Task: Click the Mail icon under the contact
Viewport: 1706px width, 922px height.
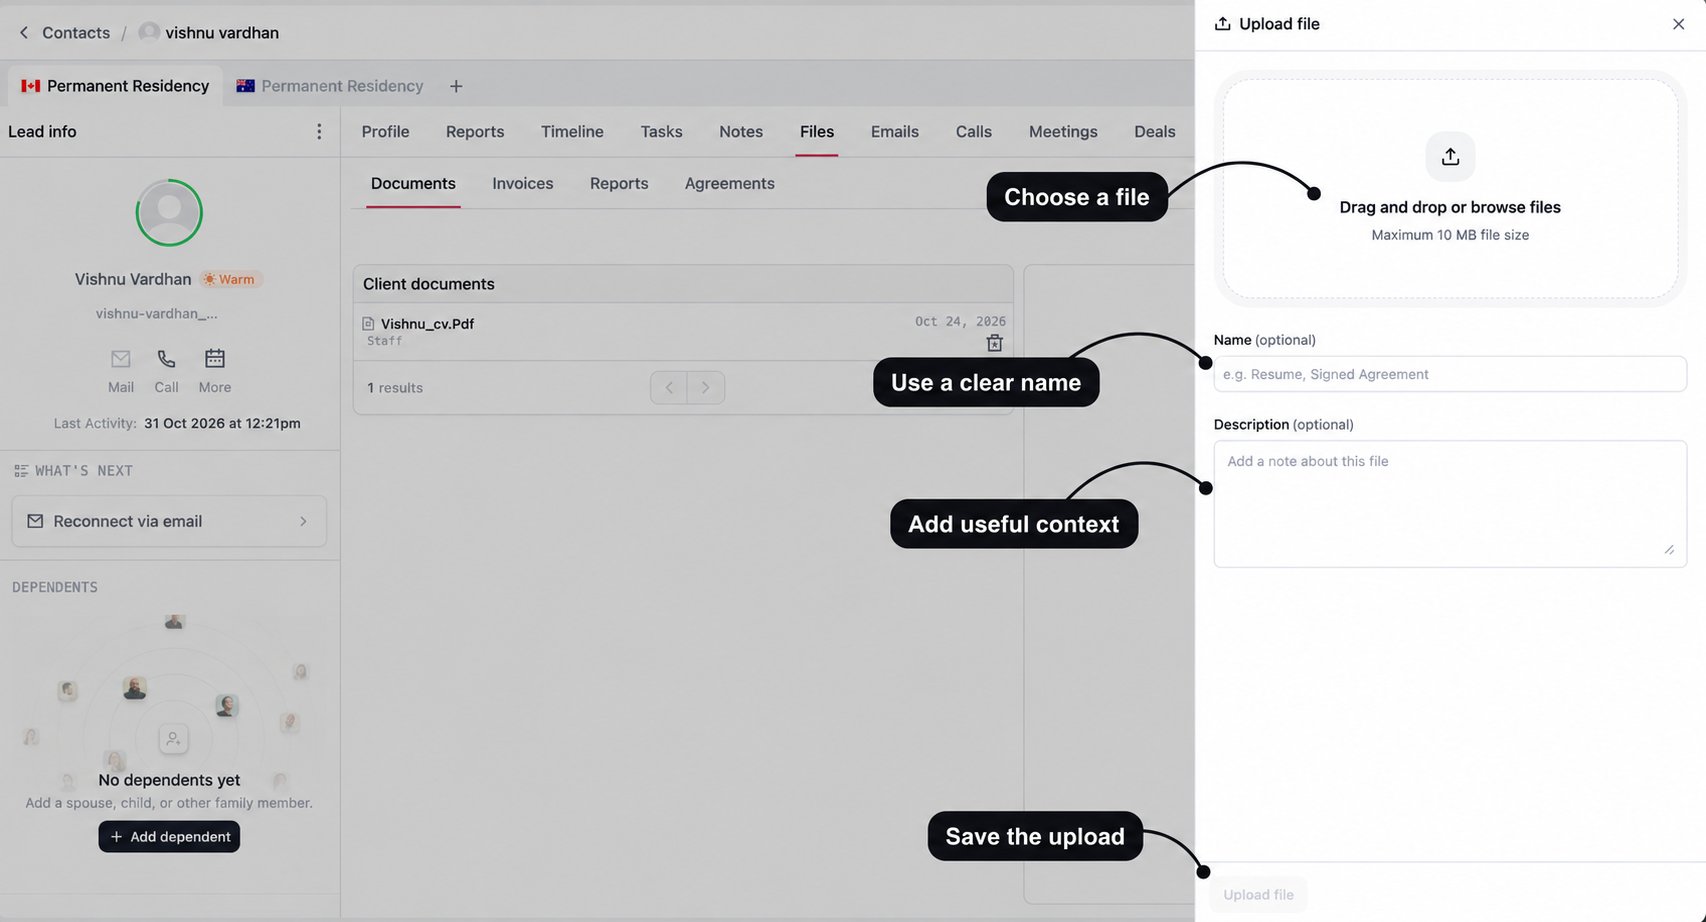Action: coord(121,359)
